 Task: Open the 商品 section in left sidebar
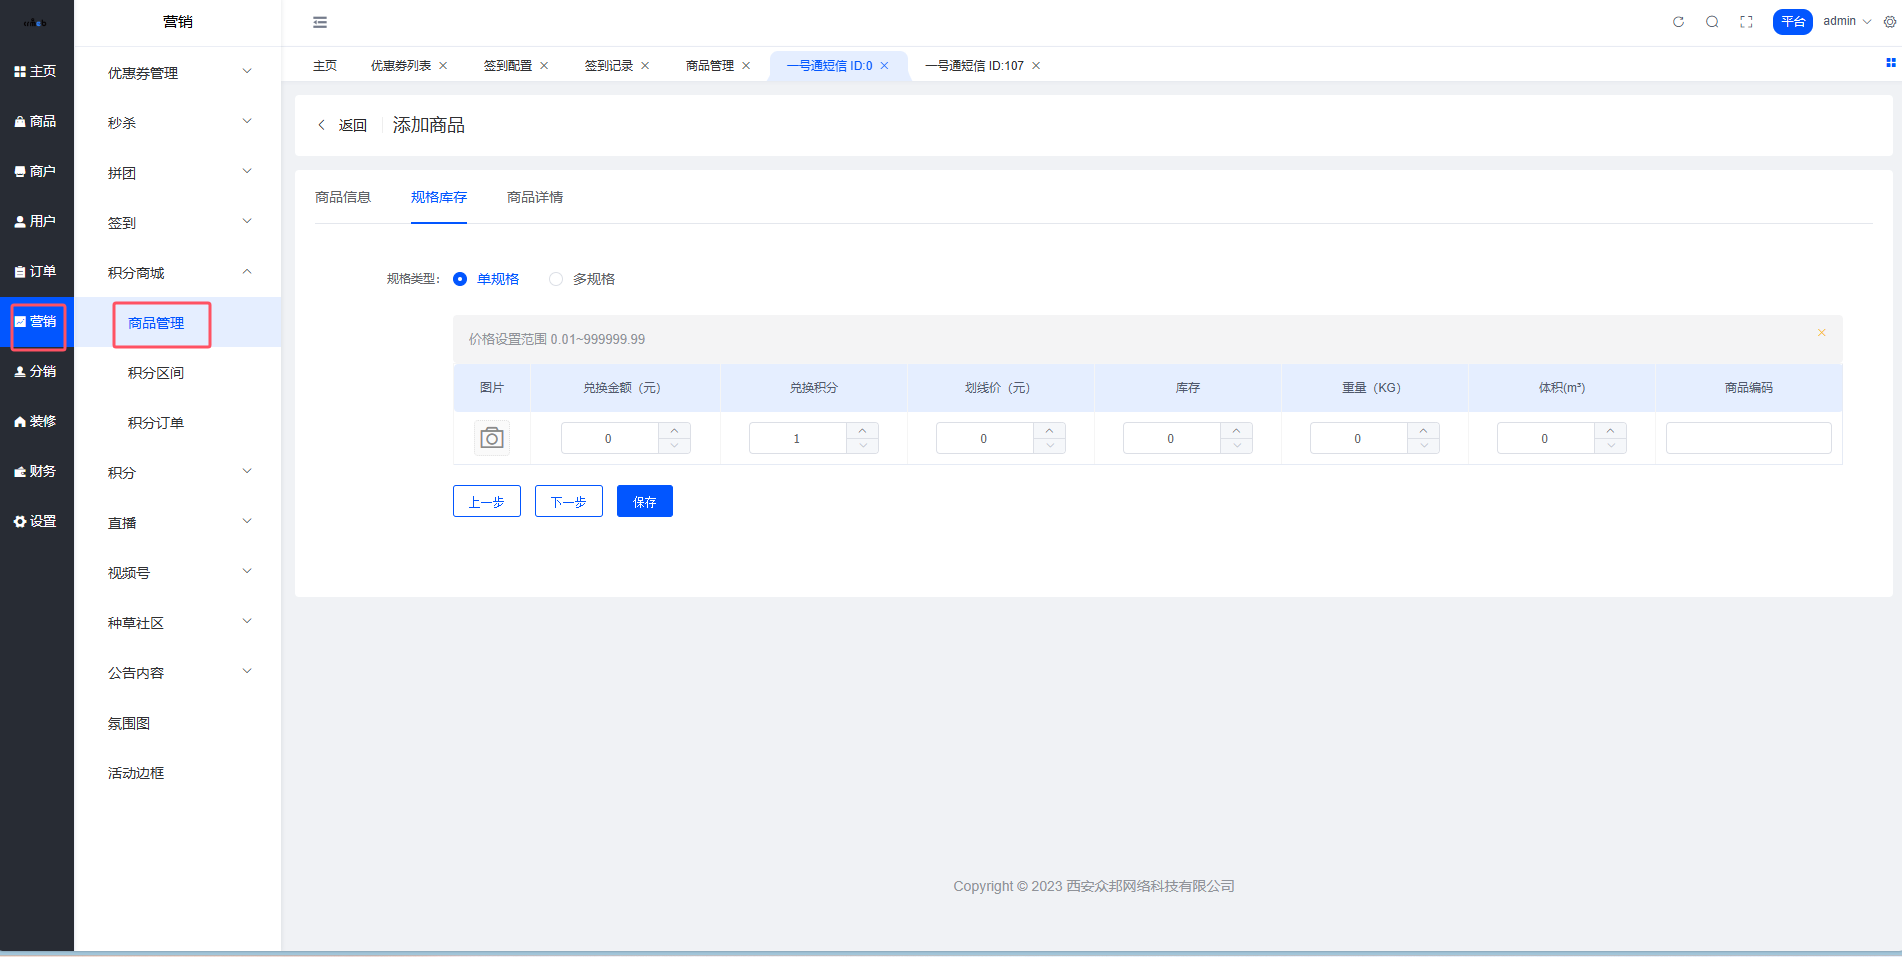tap(36, 121)
